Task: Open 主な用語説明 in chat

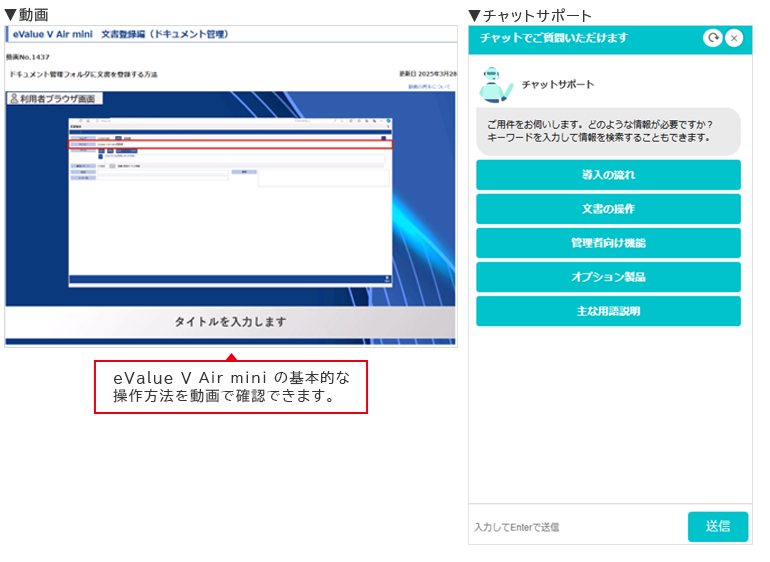Action: [x=608, y=311]
